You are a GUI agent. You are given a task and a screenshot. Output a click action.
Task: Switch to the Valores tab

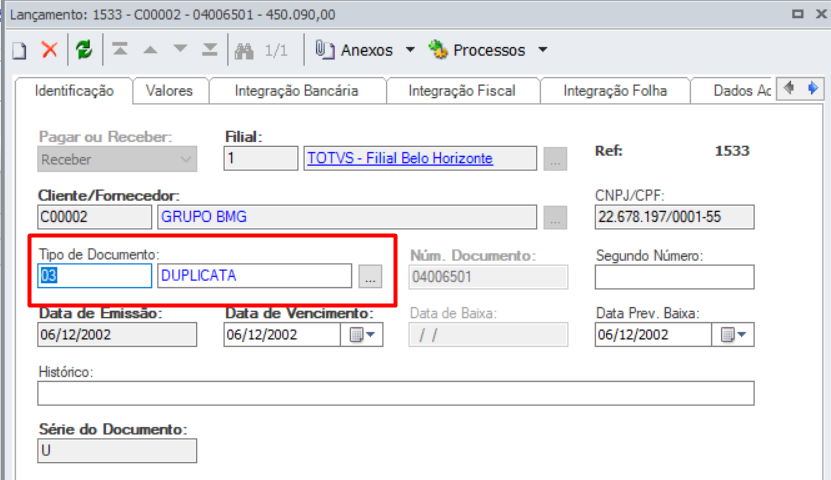[170, 91]
